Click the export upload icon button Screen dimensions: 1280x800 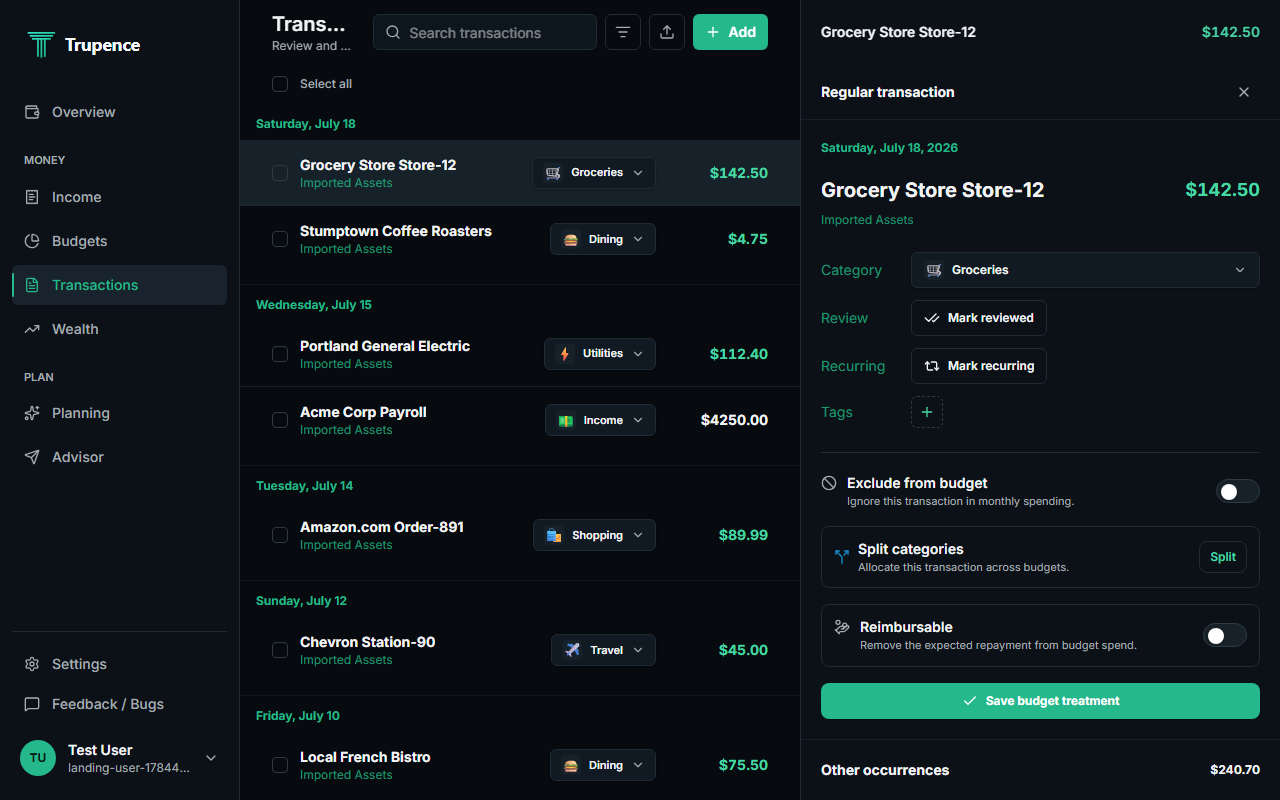coord(667,32)
